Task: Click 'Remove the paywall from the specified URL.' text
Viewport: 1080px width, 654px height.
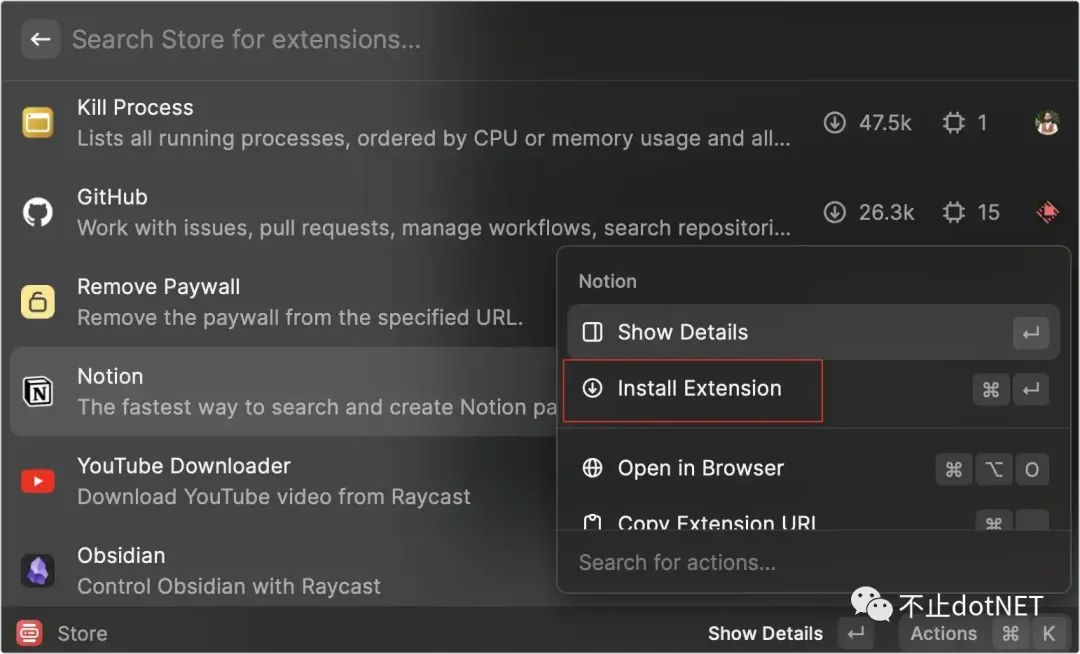Action: [300, 317]
